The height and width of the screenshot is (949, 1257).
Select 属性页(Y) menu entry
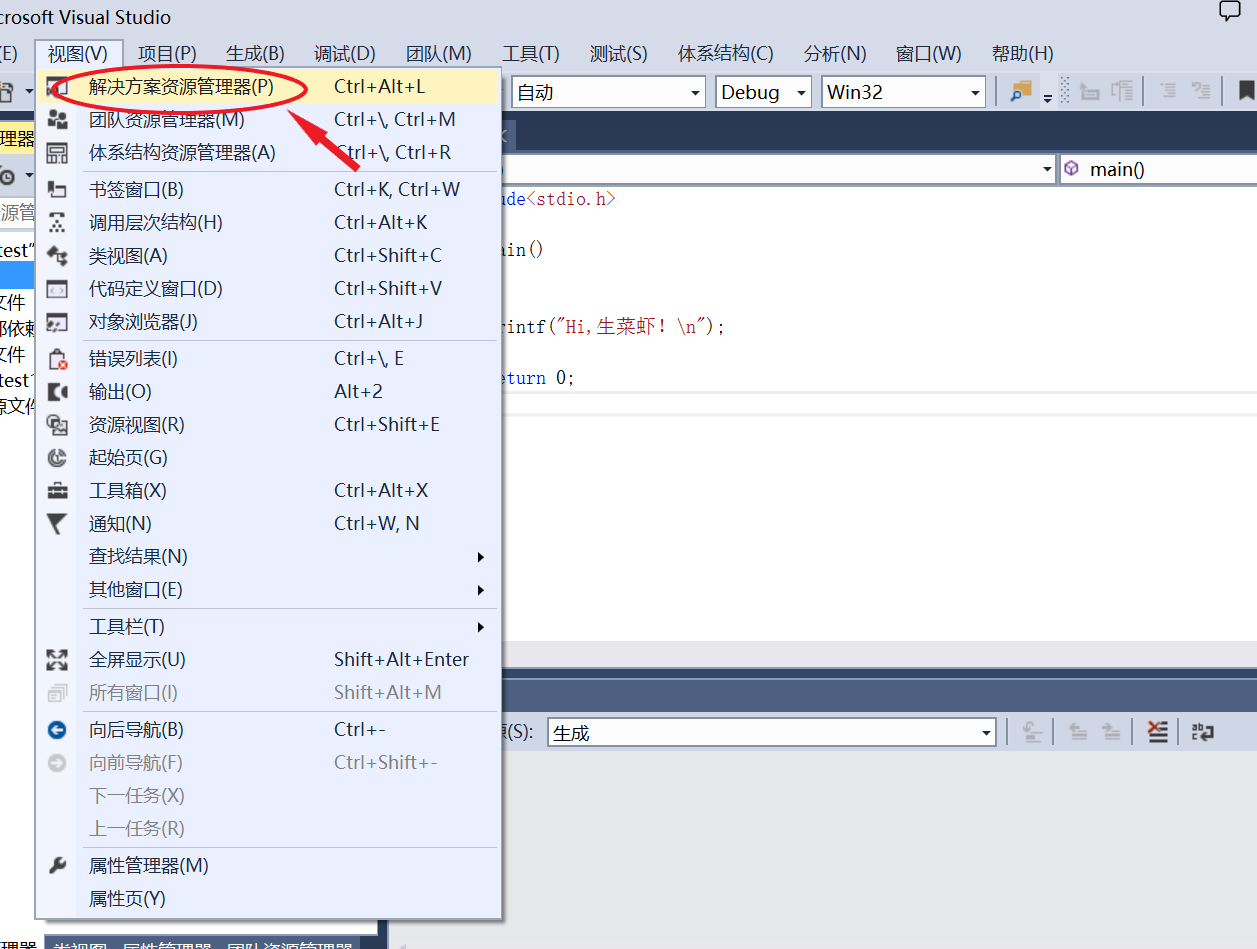268,898
